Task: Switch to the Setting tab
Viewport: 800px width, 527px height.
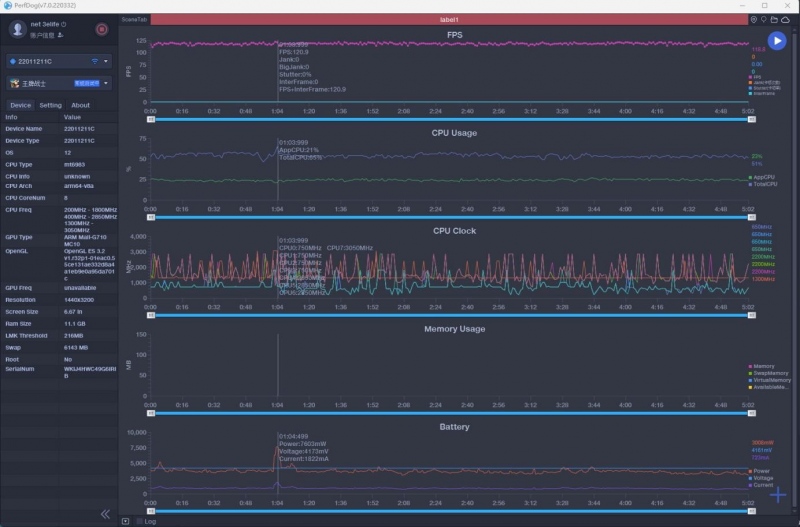Action: click(50, 105)
